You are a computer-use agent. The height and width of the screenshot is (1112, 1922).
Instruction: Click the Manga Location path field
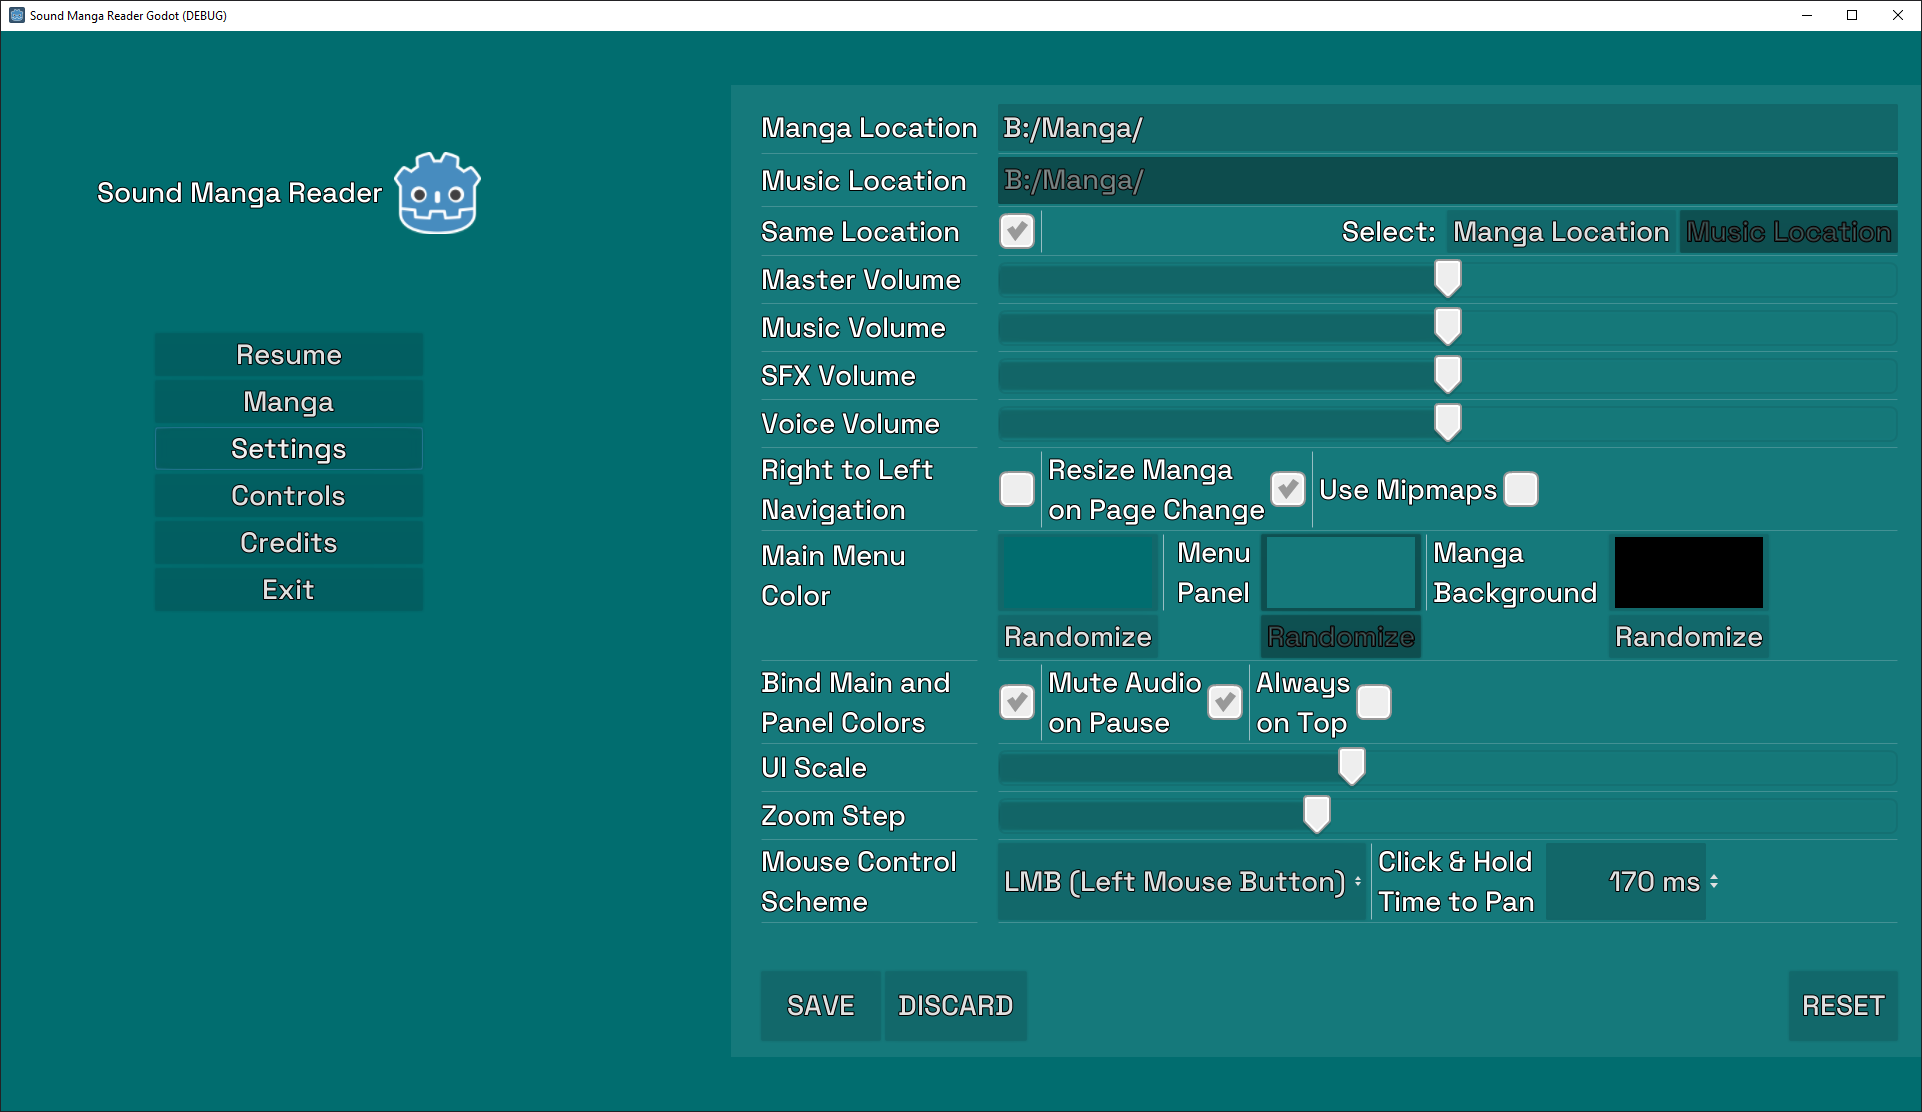point(1447,128)
